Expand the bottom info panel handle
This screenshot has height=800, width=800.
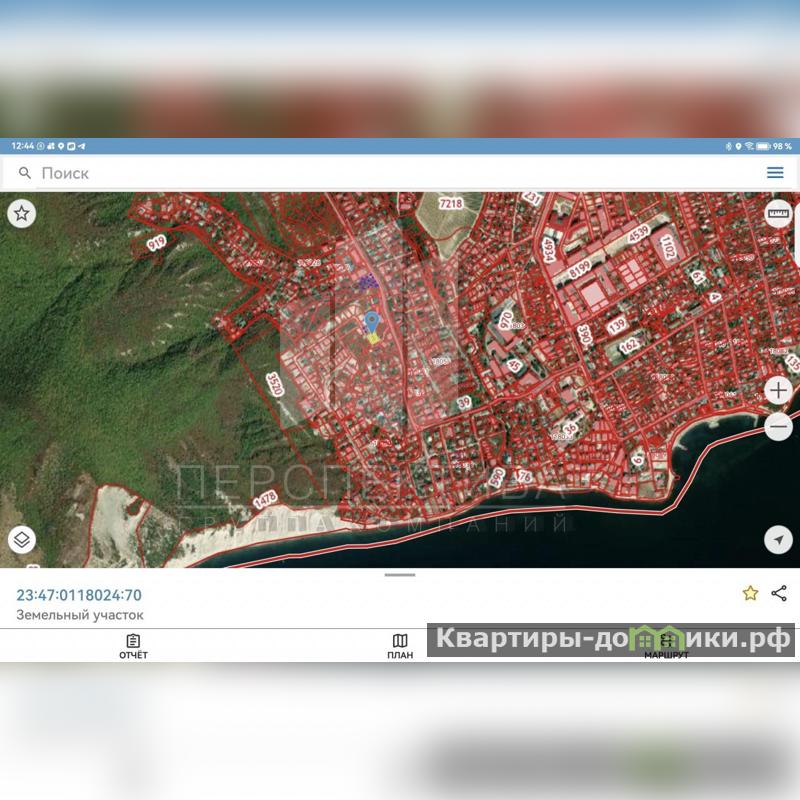[400, 575]
